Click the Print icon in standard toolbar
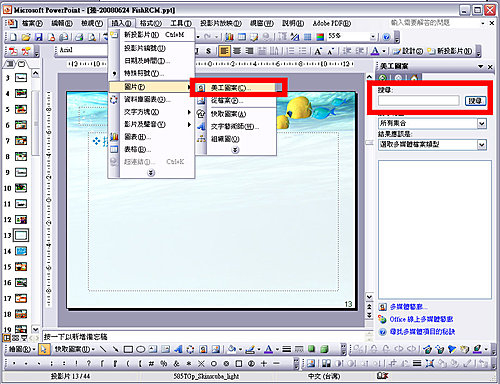 (79, 37)
